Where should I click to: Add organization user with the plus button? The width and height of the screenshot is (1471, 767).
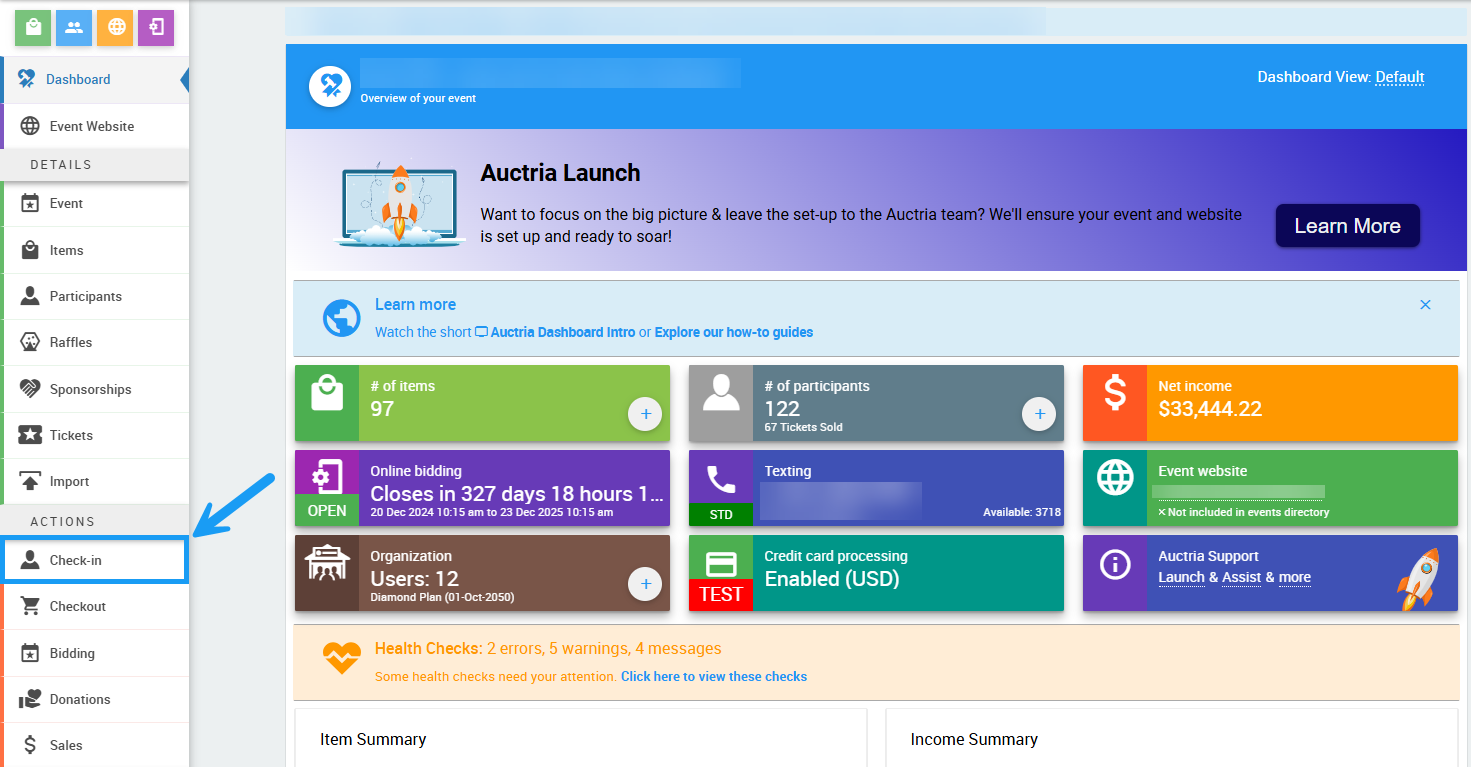645,583
